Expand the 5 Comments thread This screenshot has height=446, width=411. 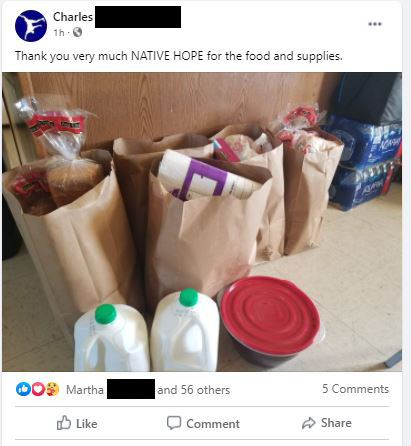tap(355, 389)
